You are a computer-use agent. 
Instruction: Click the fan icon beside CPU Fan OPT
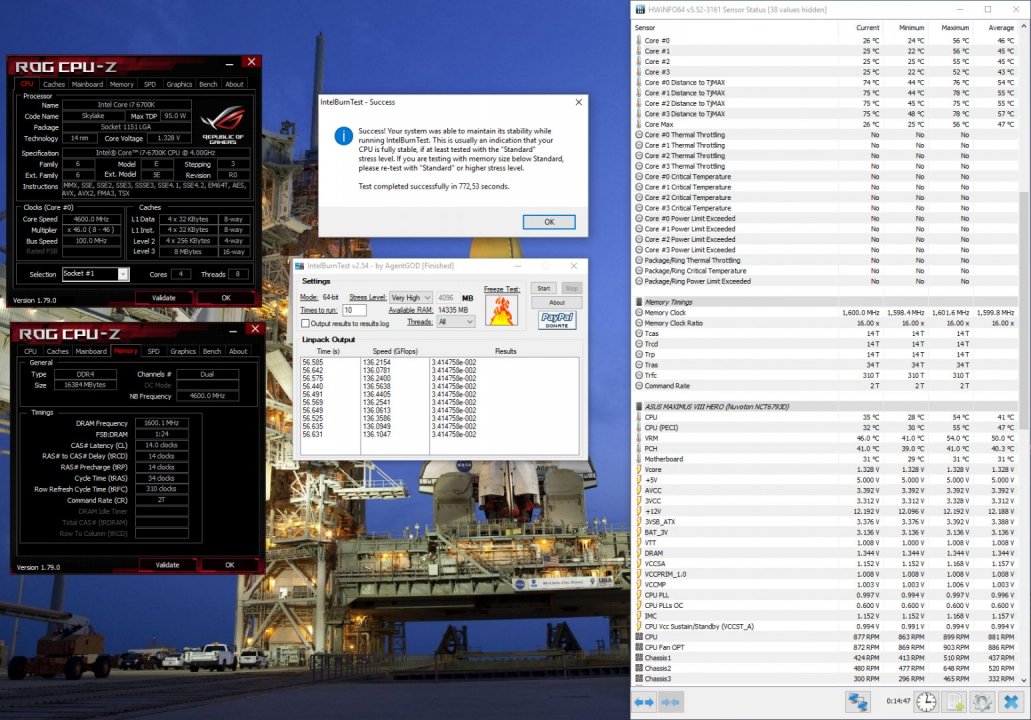[638, 647]
